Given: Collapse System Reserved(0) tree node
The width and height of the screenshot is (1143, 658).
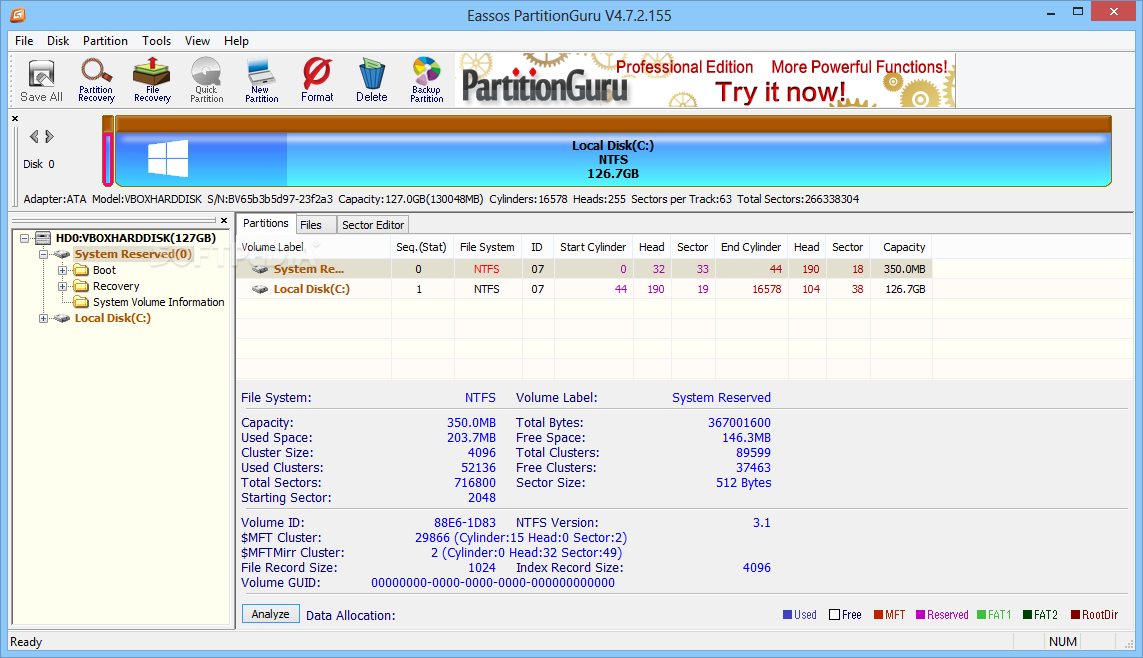Looking at the screenshot, I should (x=43, y=254).
